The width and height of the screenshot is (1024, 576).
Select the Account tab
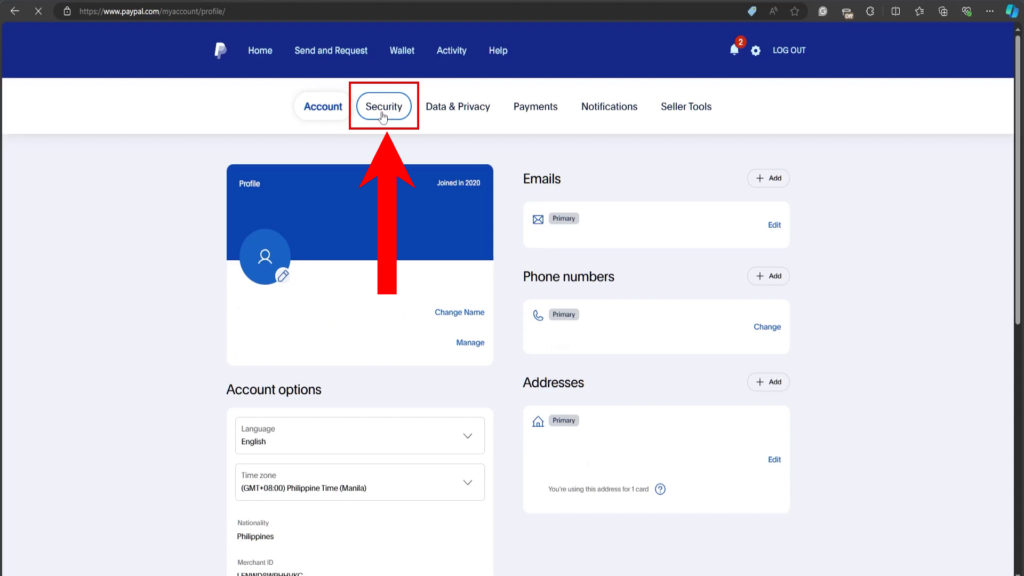point(323,106)
